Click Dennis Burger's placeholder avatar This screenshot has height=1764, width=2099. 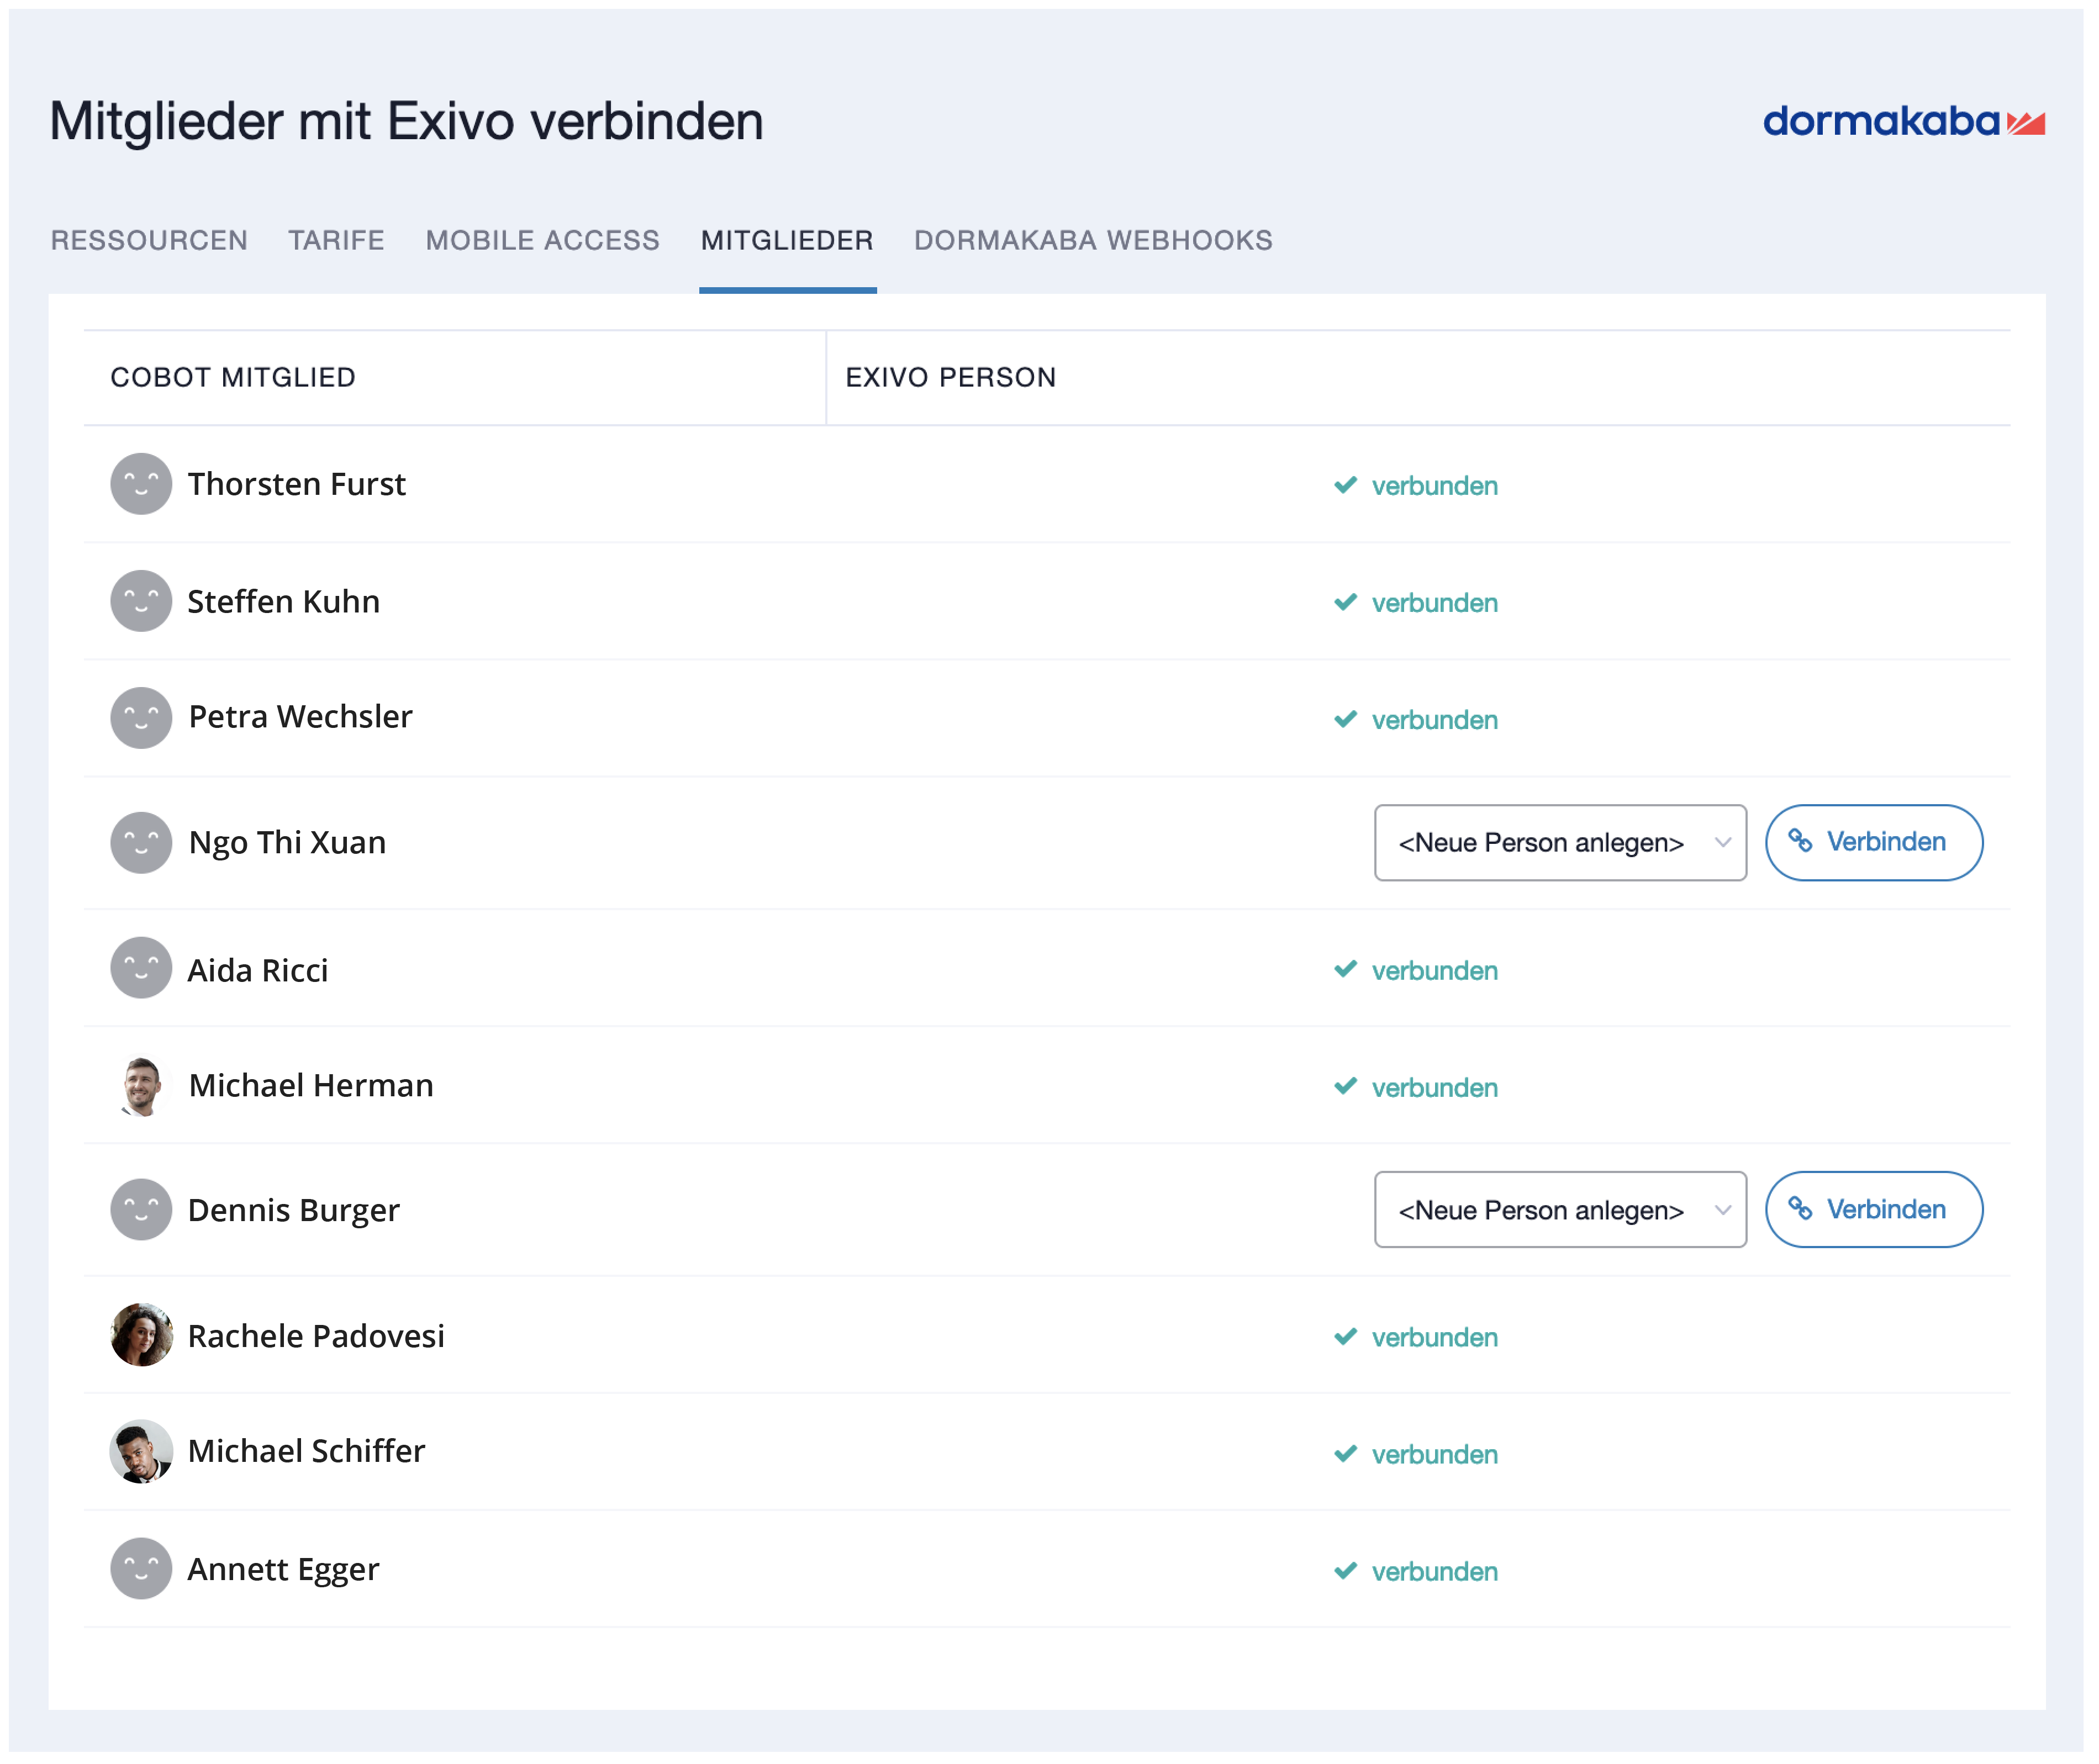click(x=141, y=1211)
